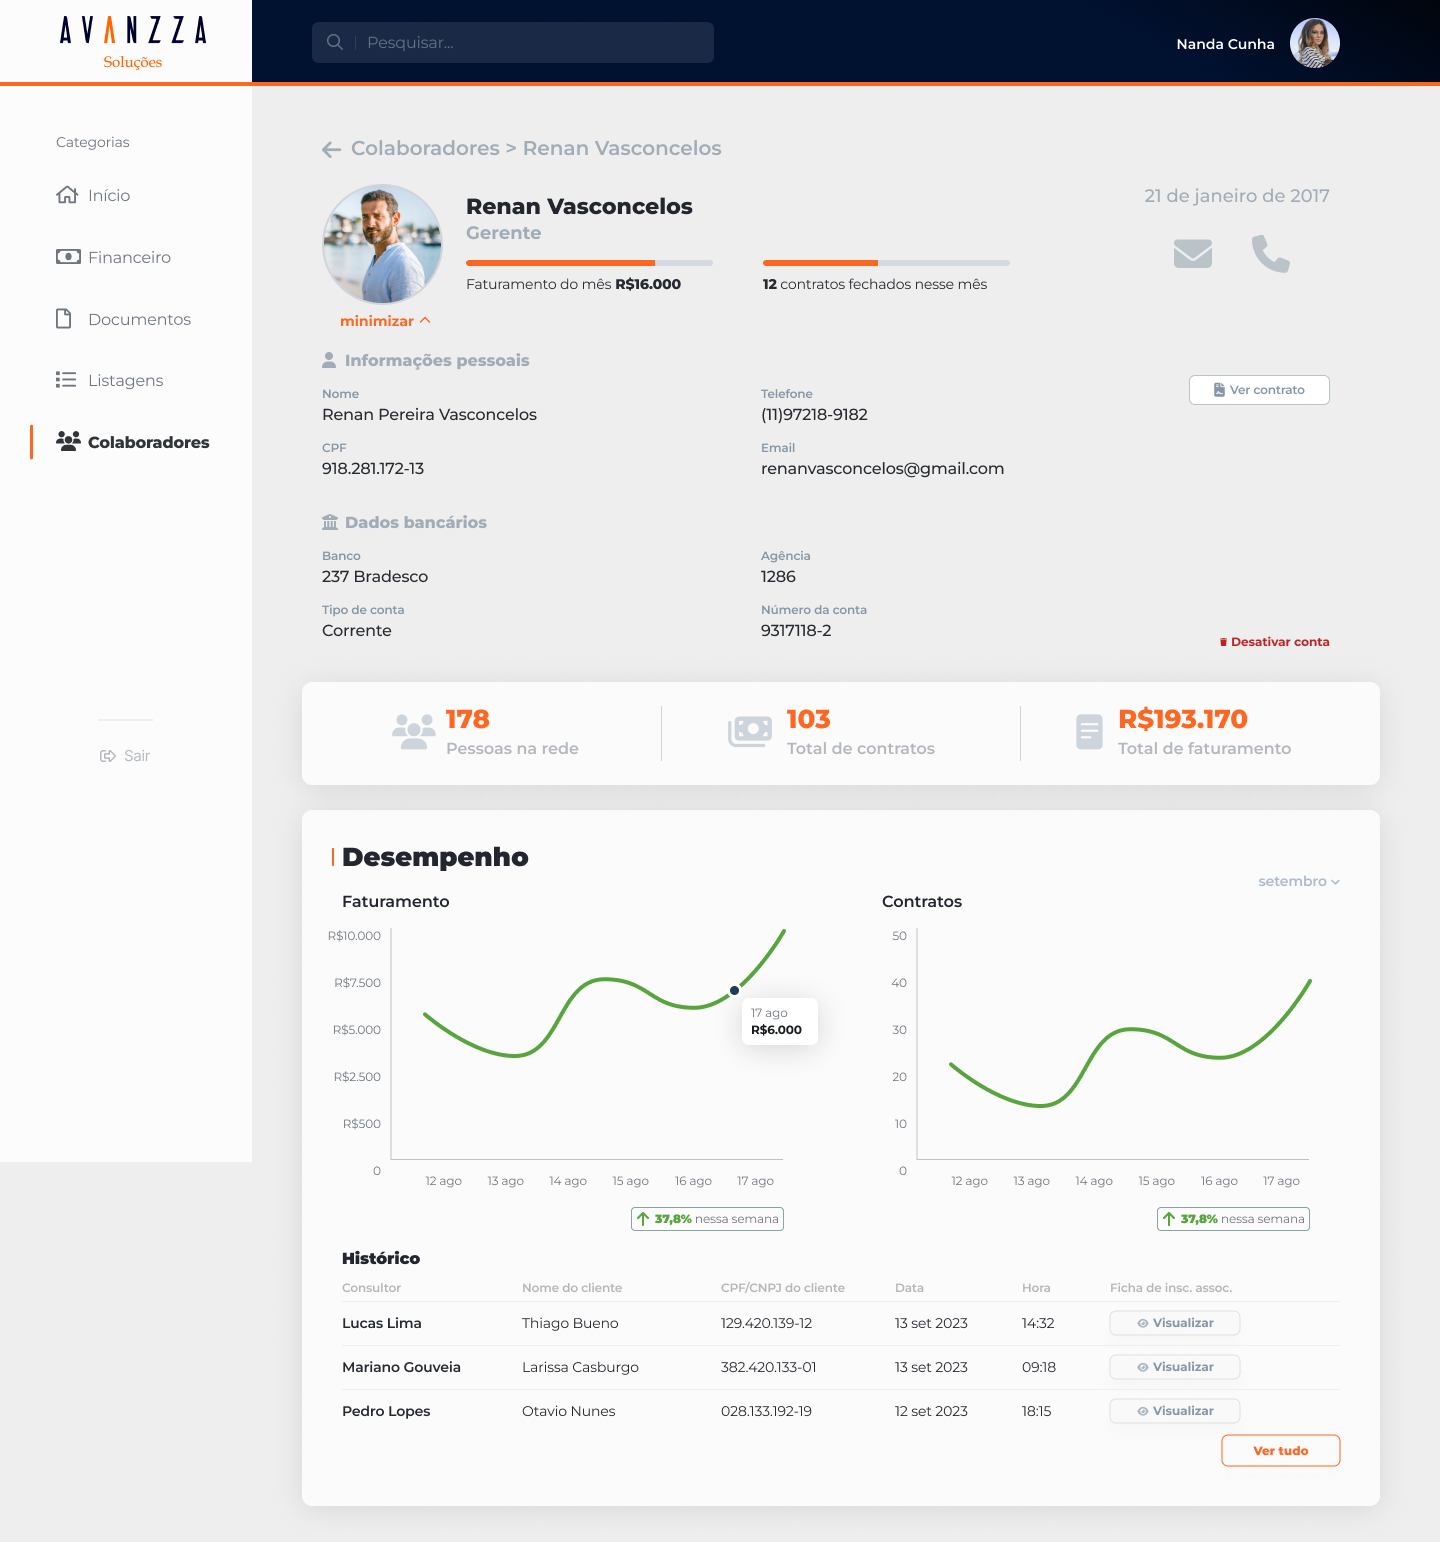The width and height of the screenshot is (1440, 1542).
Task: Click the Dados bancários bank icon
Action: click(x=330, y=522)
